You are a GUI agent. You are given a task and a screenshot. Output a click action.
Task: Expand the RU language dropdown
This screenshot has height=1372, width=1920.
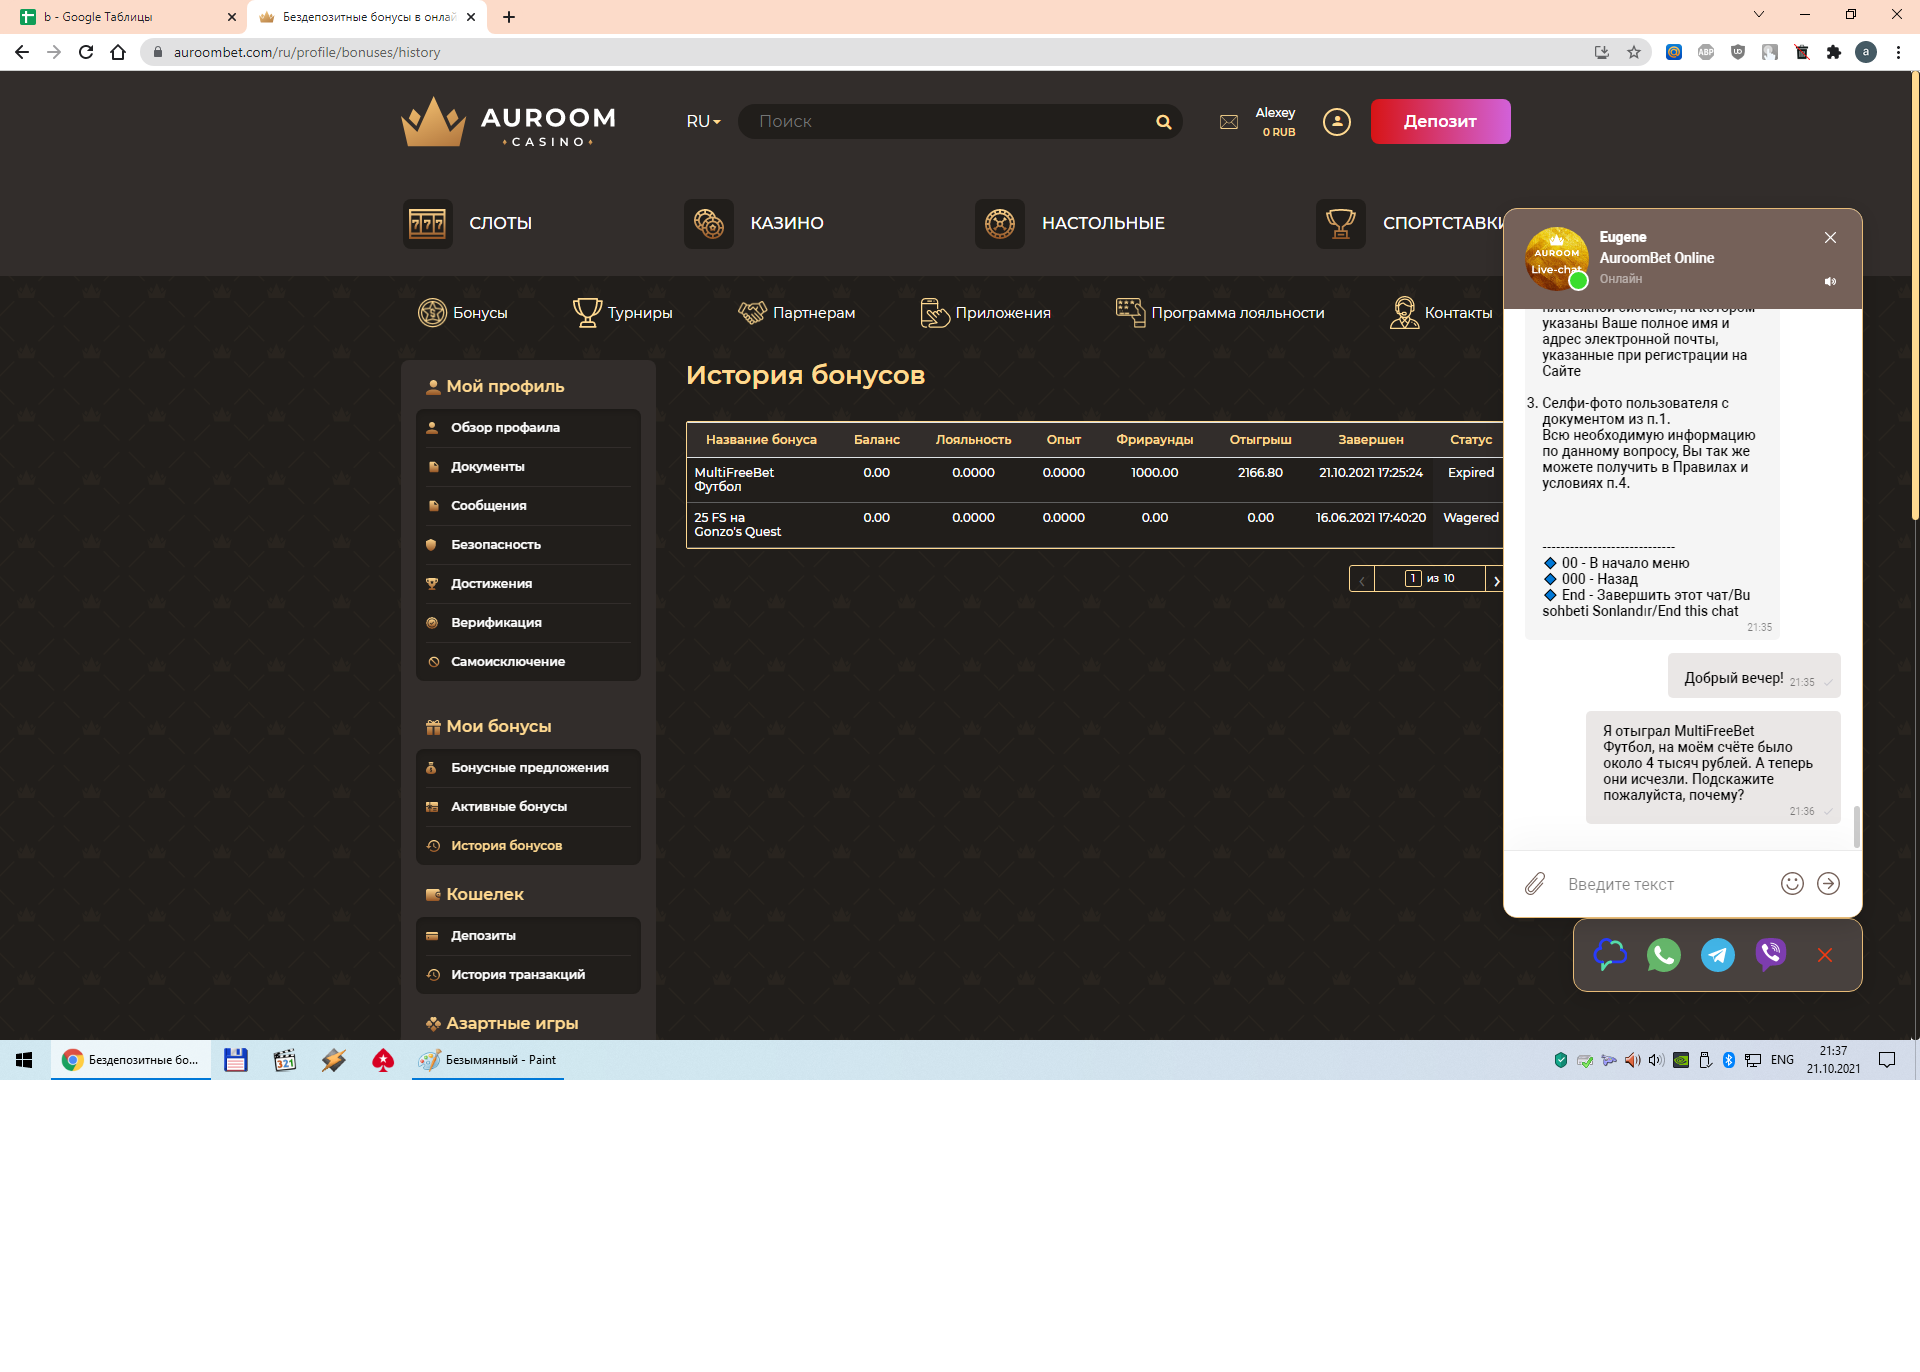click(703, 122)
